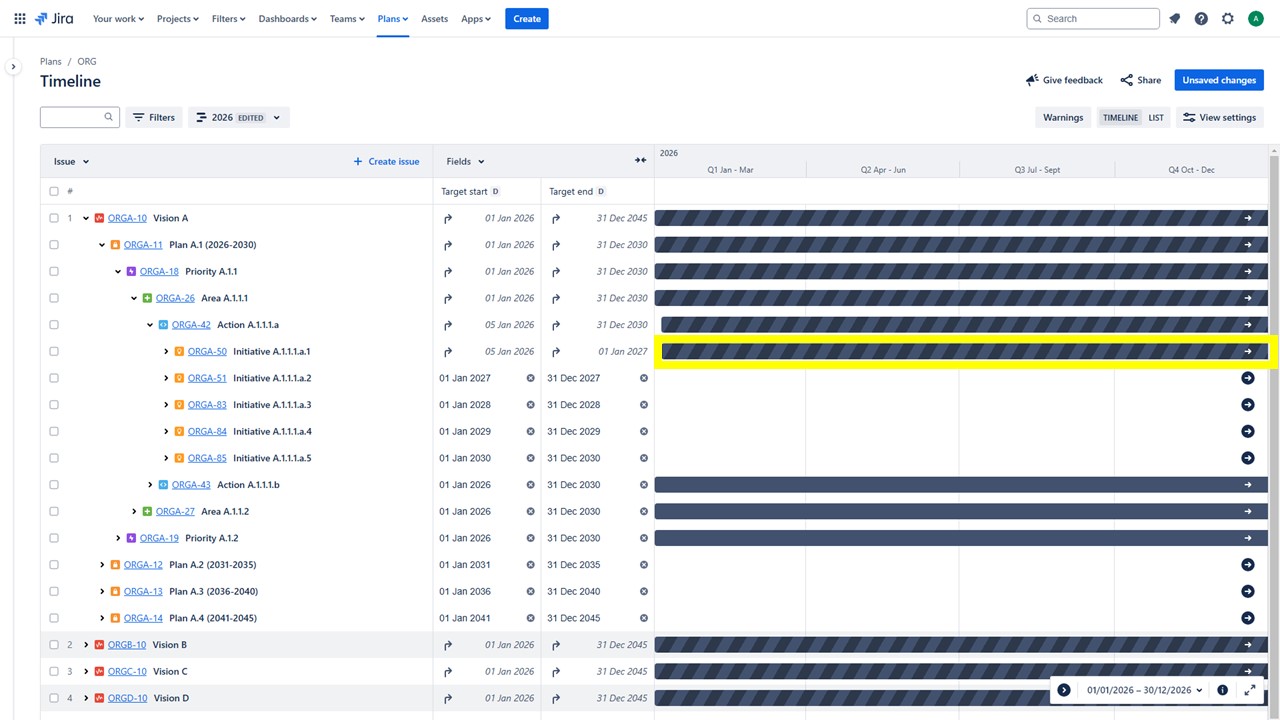Click the top navigation Search field

click(1093, 18)
